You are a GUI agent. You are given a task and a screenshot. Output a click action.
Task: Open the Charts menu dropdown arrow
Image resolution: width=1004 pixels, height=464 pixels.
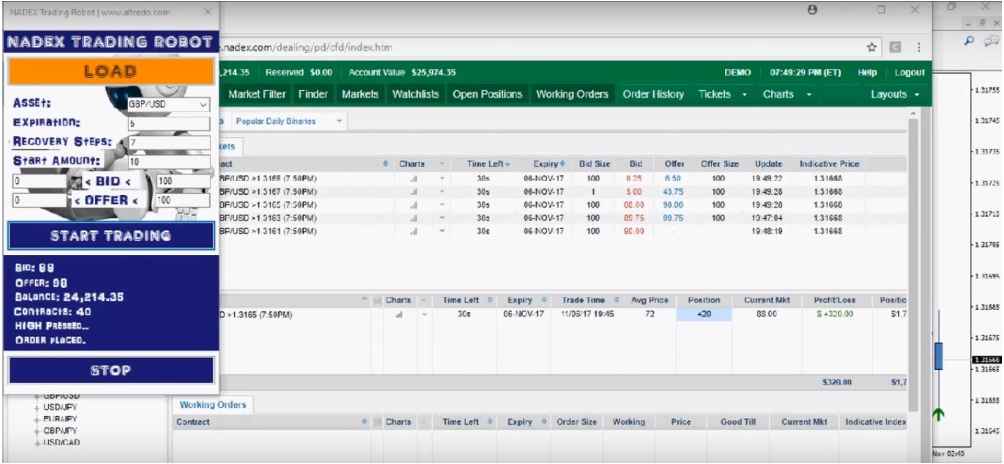[x=809, y=95]
